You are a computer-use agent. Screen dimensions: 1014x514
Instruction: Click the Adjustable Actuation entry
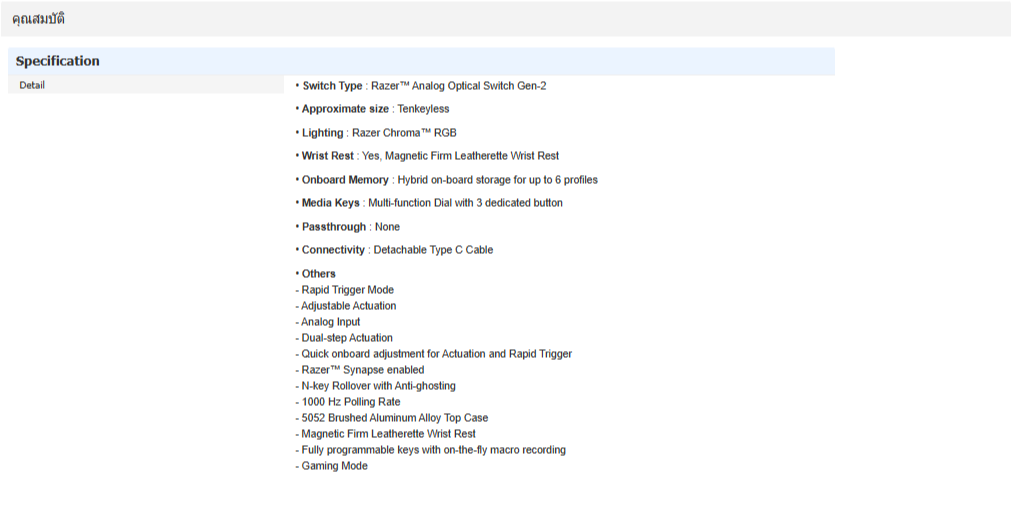[x=346, y=306]
